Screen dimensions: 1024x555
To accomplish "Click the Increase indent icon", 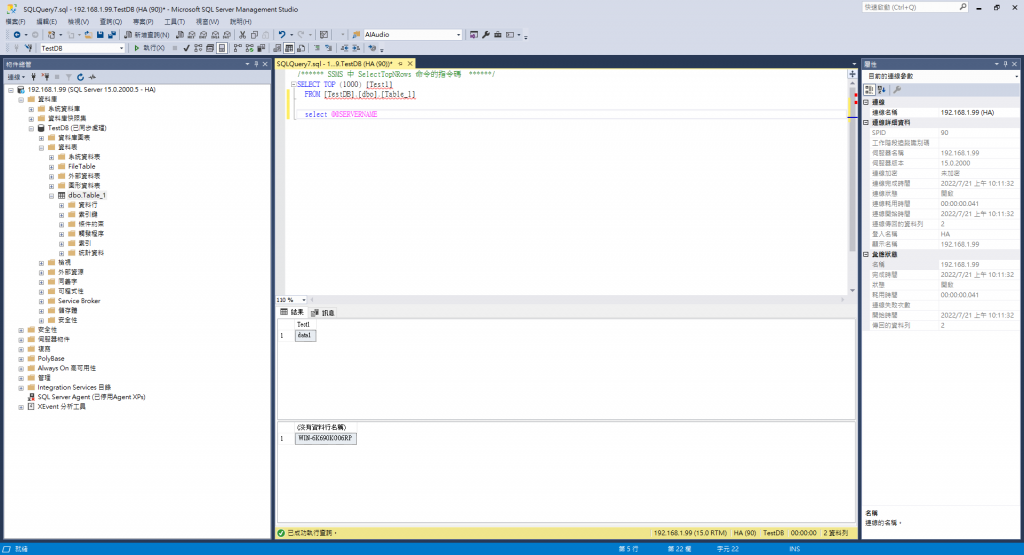I will point(356,48).
